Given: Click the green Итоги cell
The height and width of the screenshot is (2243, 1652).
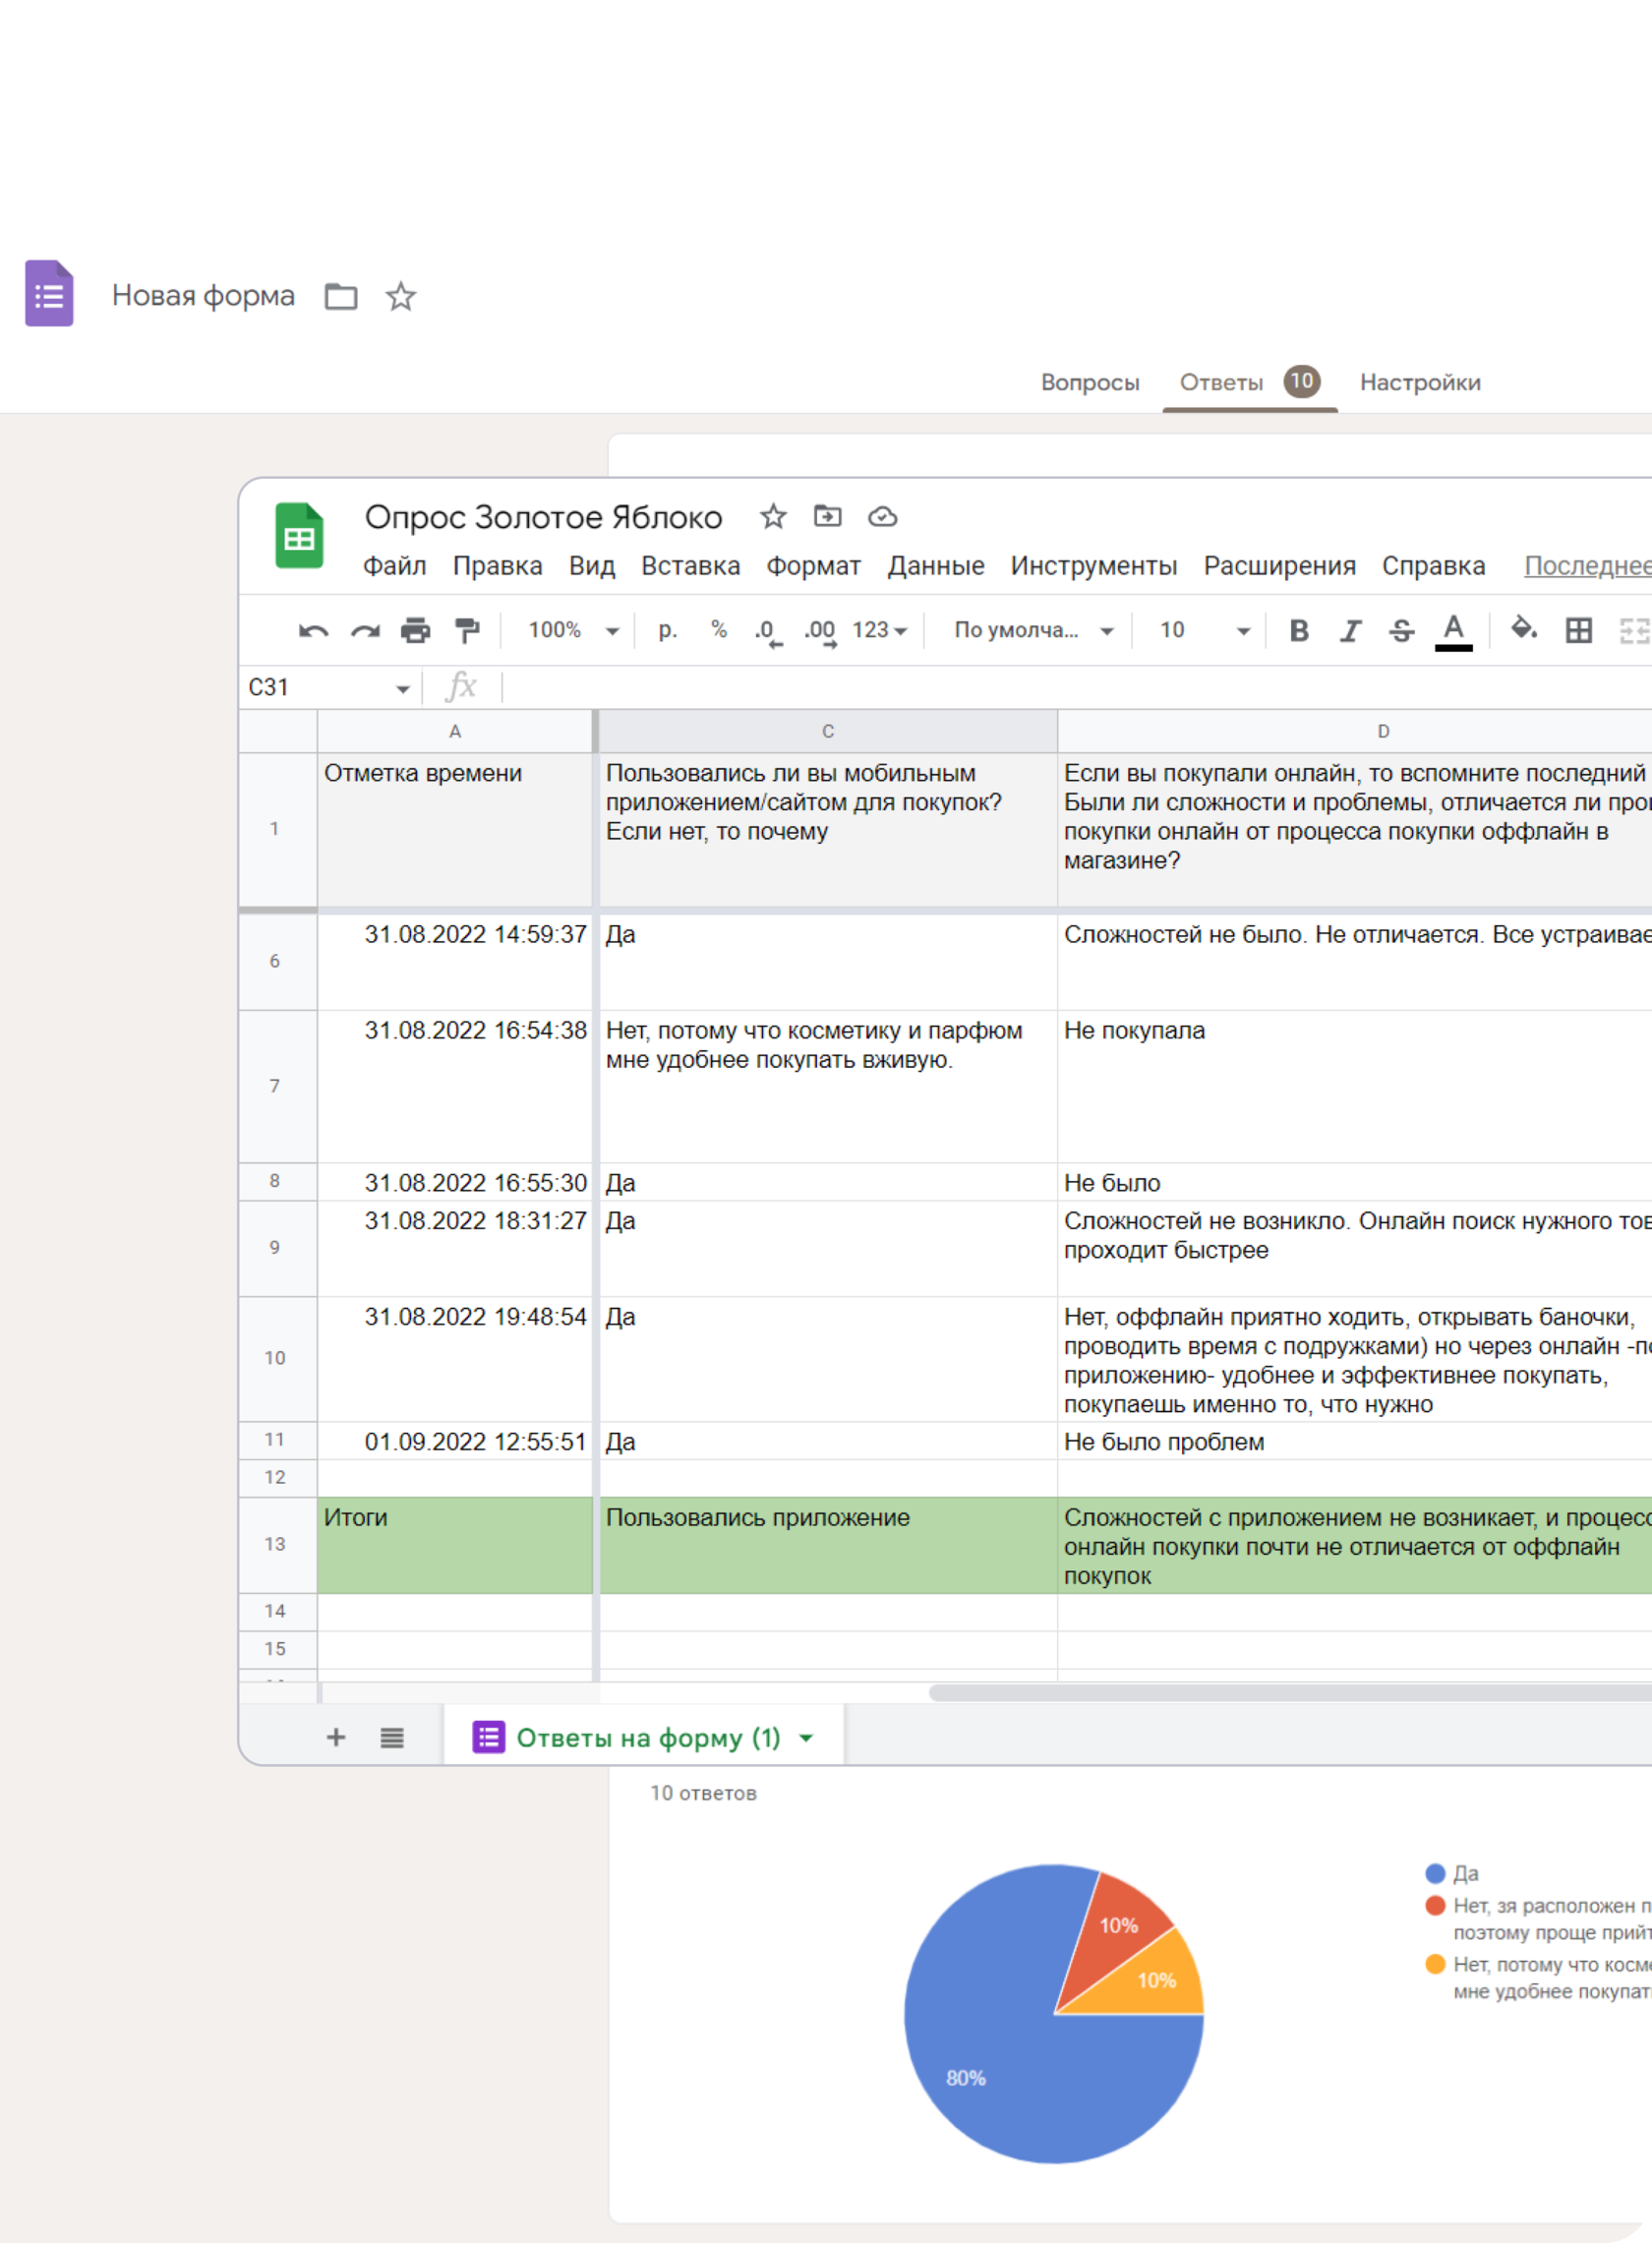Looking at the screenshot, I should (455, 1545).
